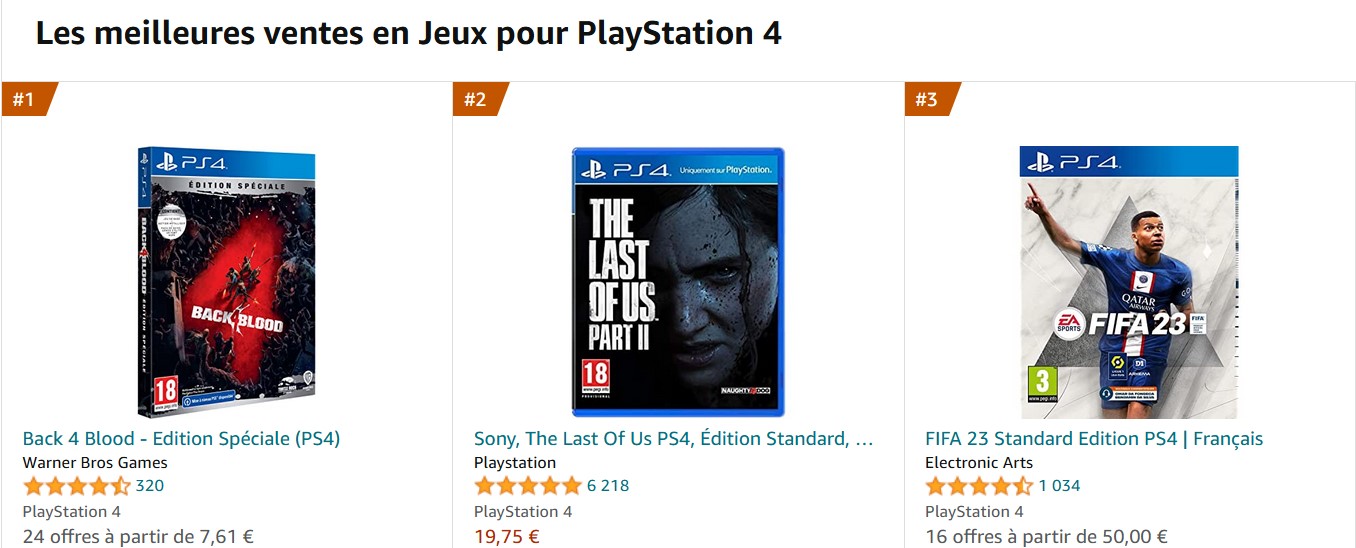Image resolution: width=1356 pixels, height=548 pixels.
Task: Open the Sony, The Last Of Us PS4 title link
Action: [673, 439]
